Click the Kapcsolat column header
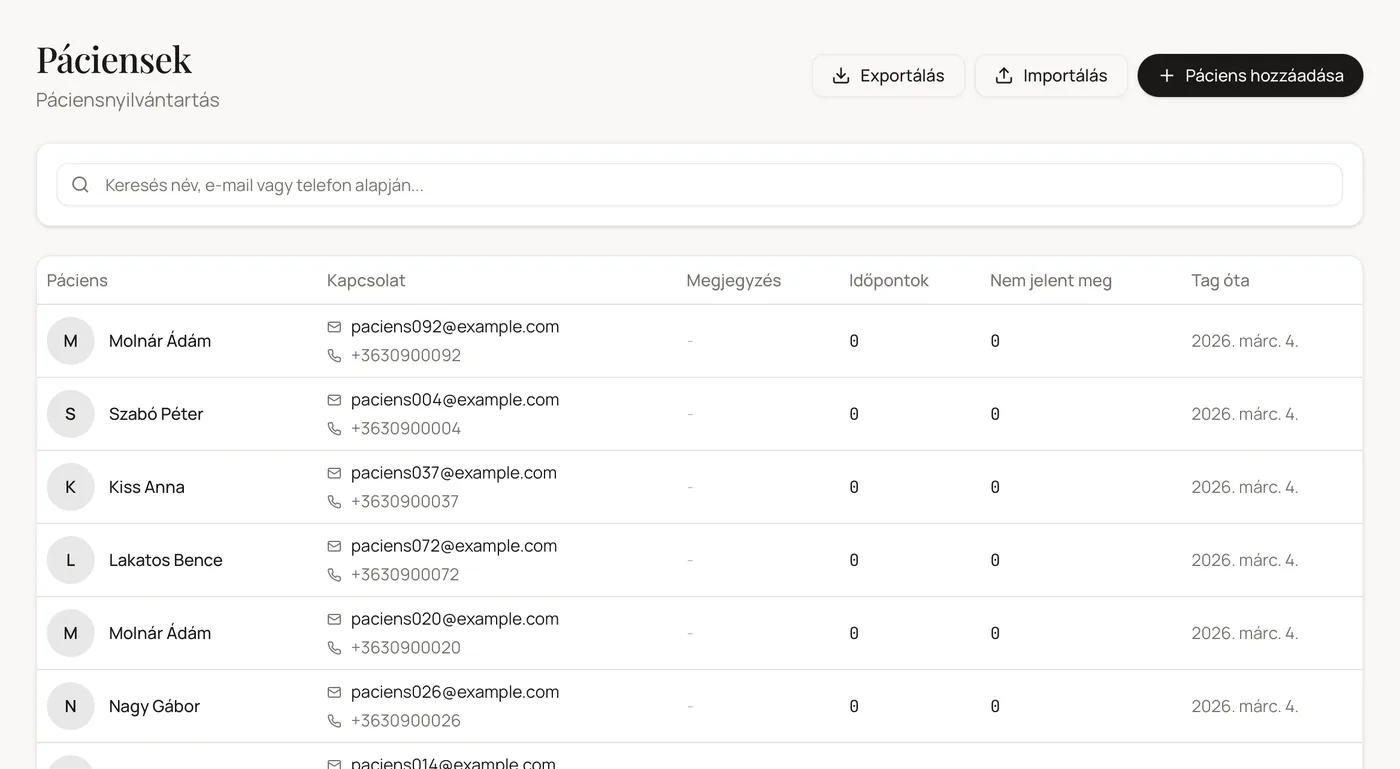Image resolution: width=1400 pixels, height=769 pixels. pos(366,281)
